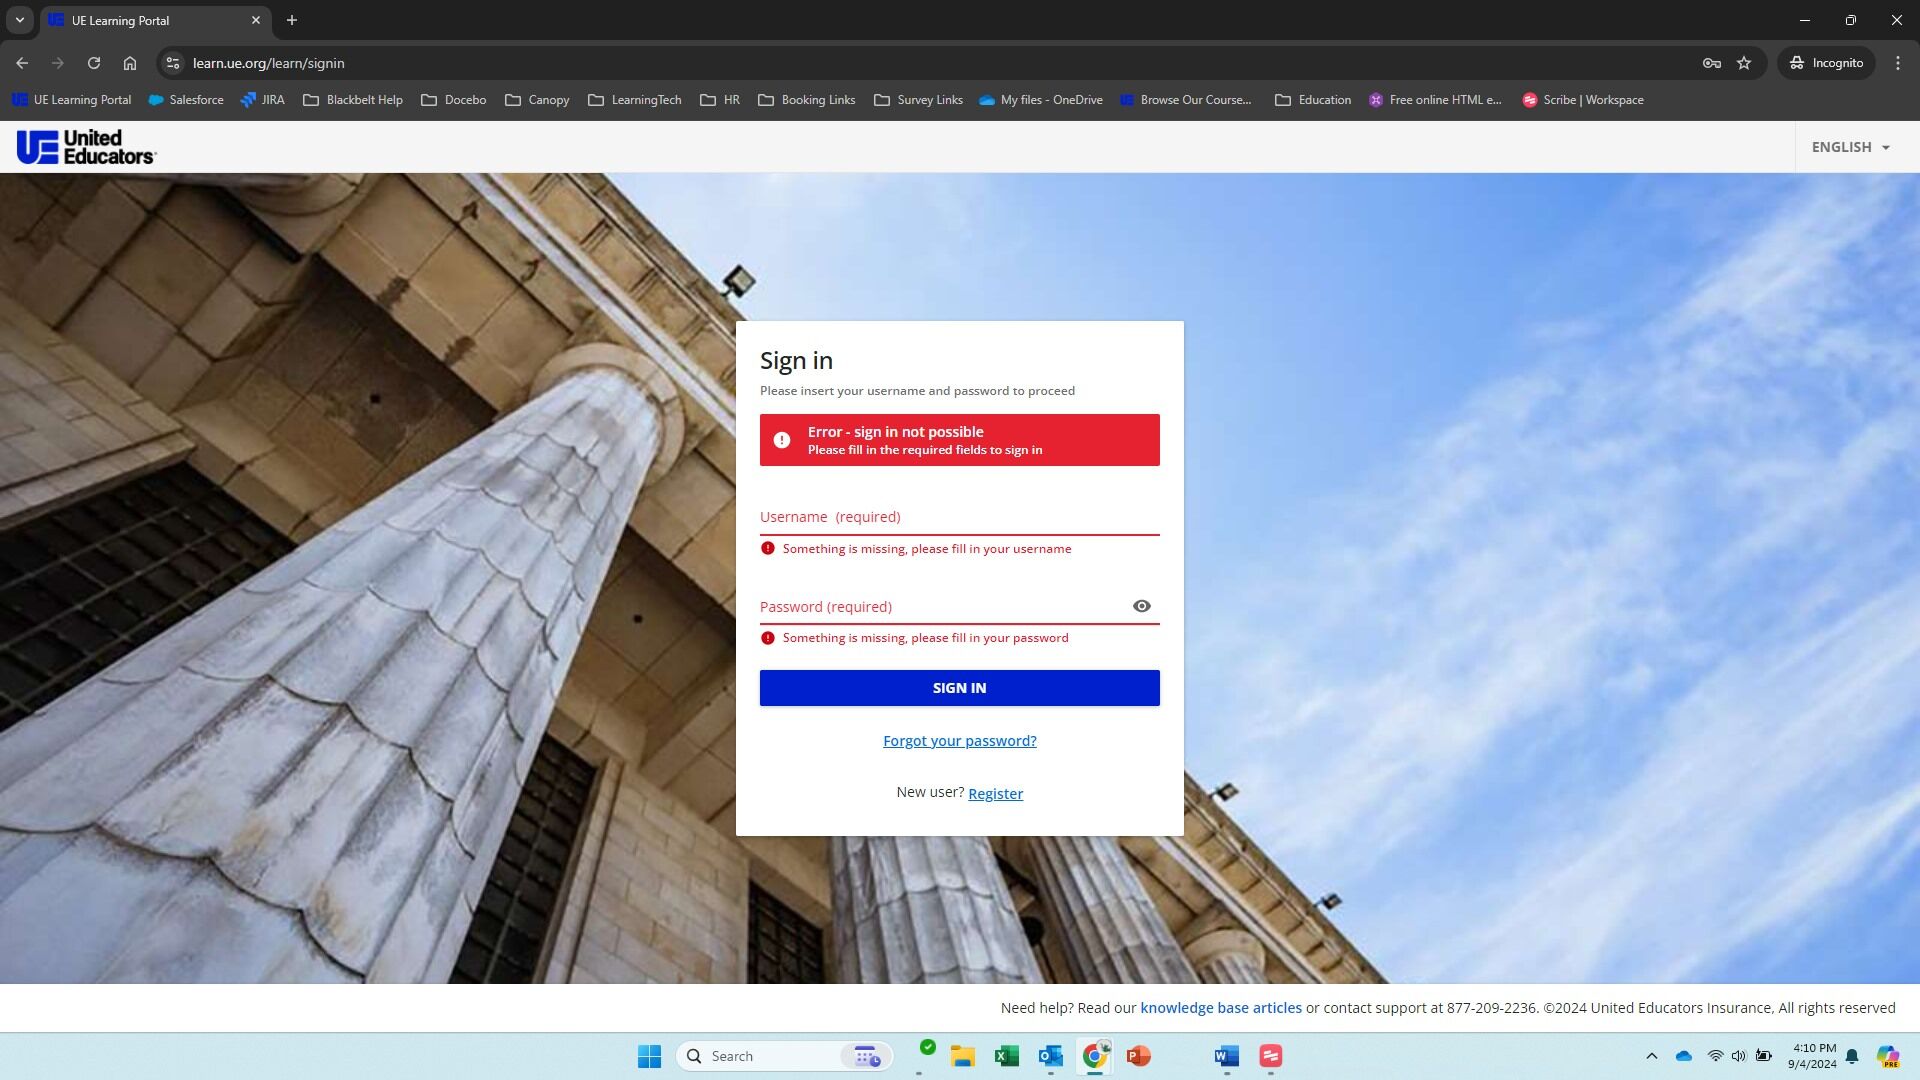1920x1080 pixels.
Task: Open the OneDrive cloud tray icon
Action: 1684,1056
